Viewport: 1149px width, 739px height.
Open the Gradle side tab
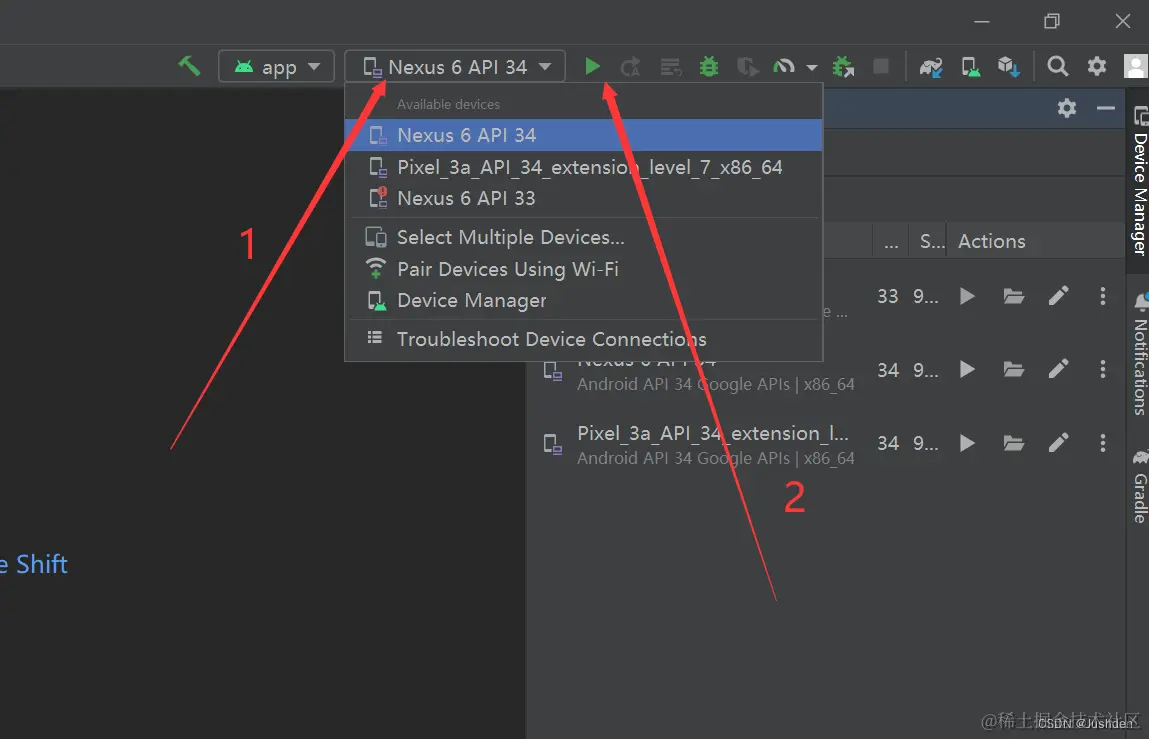point(1139,486)
